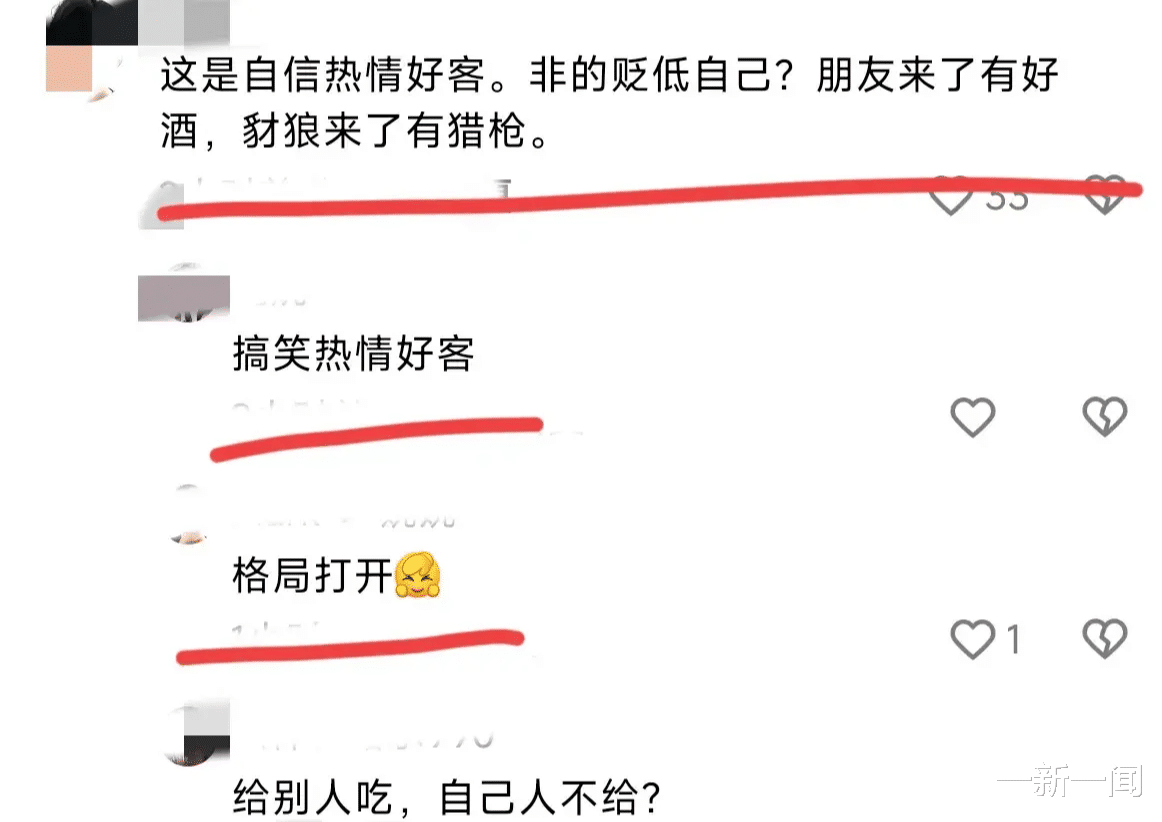The image size is (1162, 822).
Task: Tap the like count '1' beside '格局打开'
Action: pyautogui.click(x=1014, y=639)
